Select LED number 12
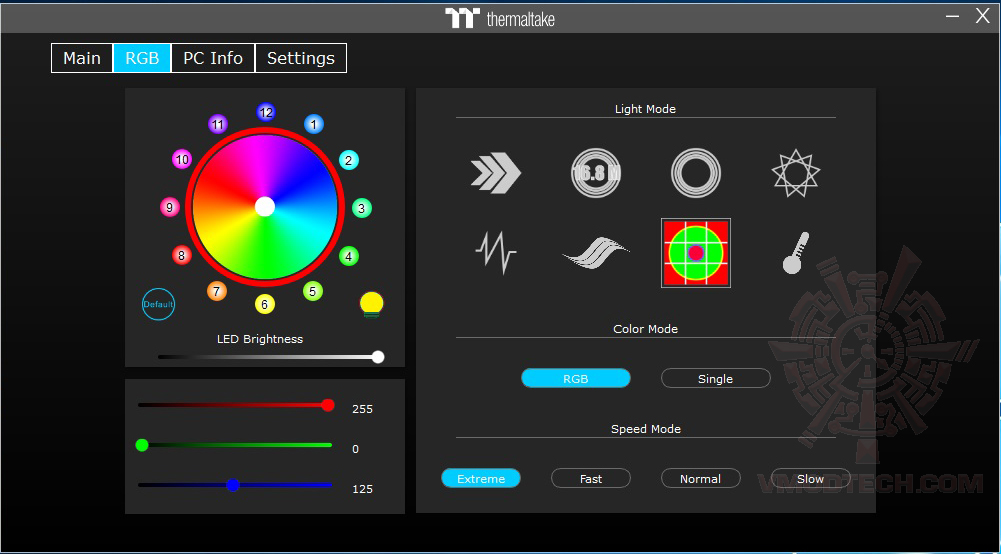Screen dimensions: 1001x554 [266, 112]
